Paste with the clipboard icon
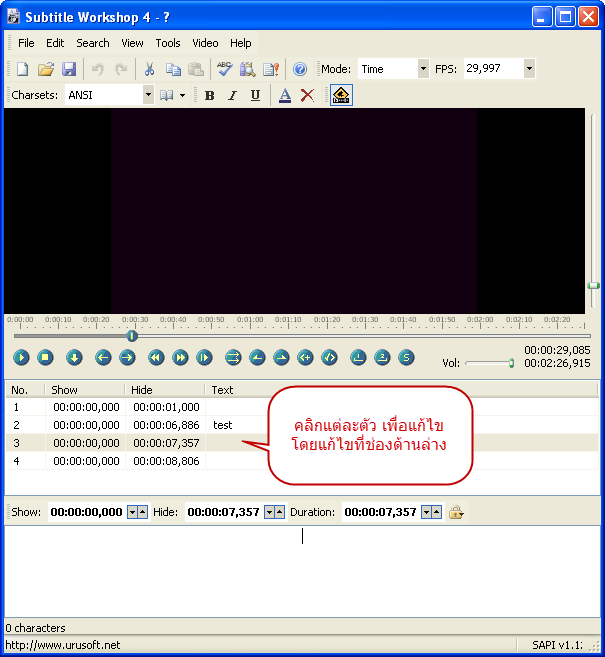This screenshot has height=657, width=605. click(x=196, y=69)
